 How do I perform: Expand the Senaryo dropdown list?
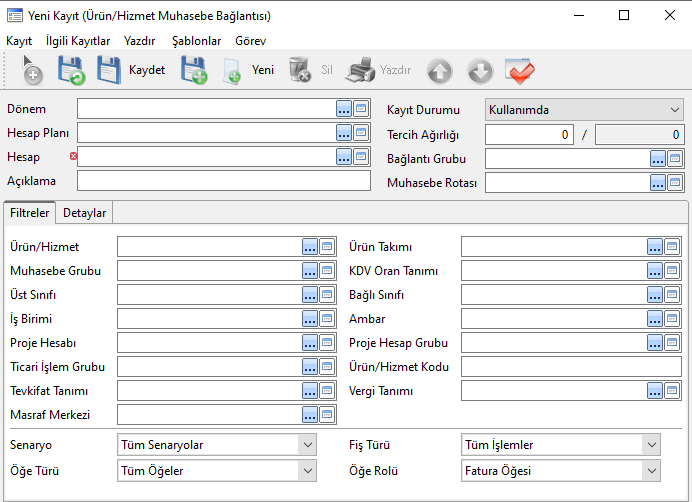[x=306, y=445]
